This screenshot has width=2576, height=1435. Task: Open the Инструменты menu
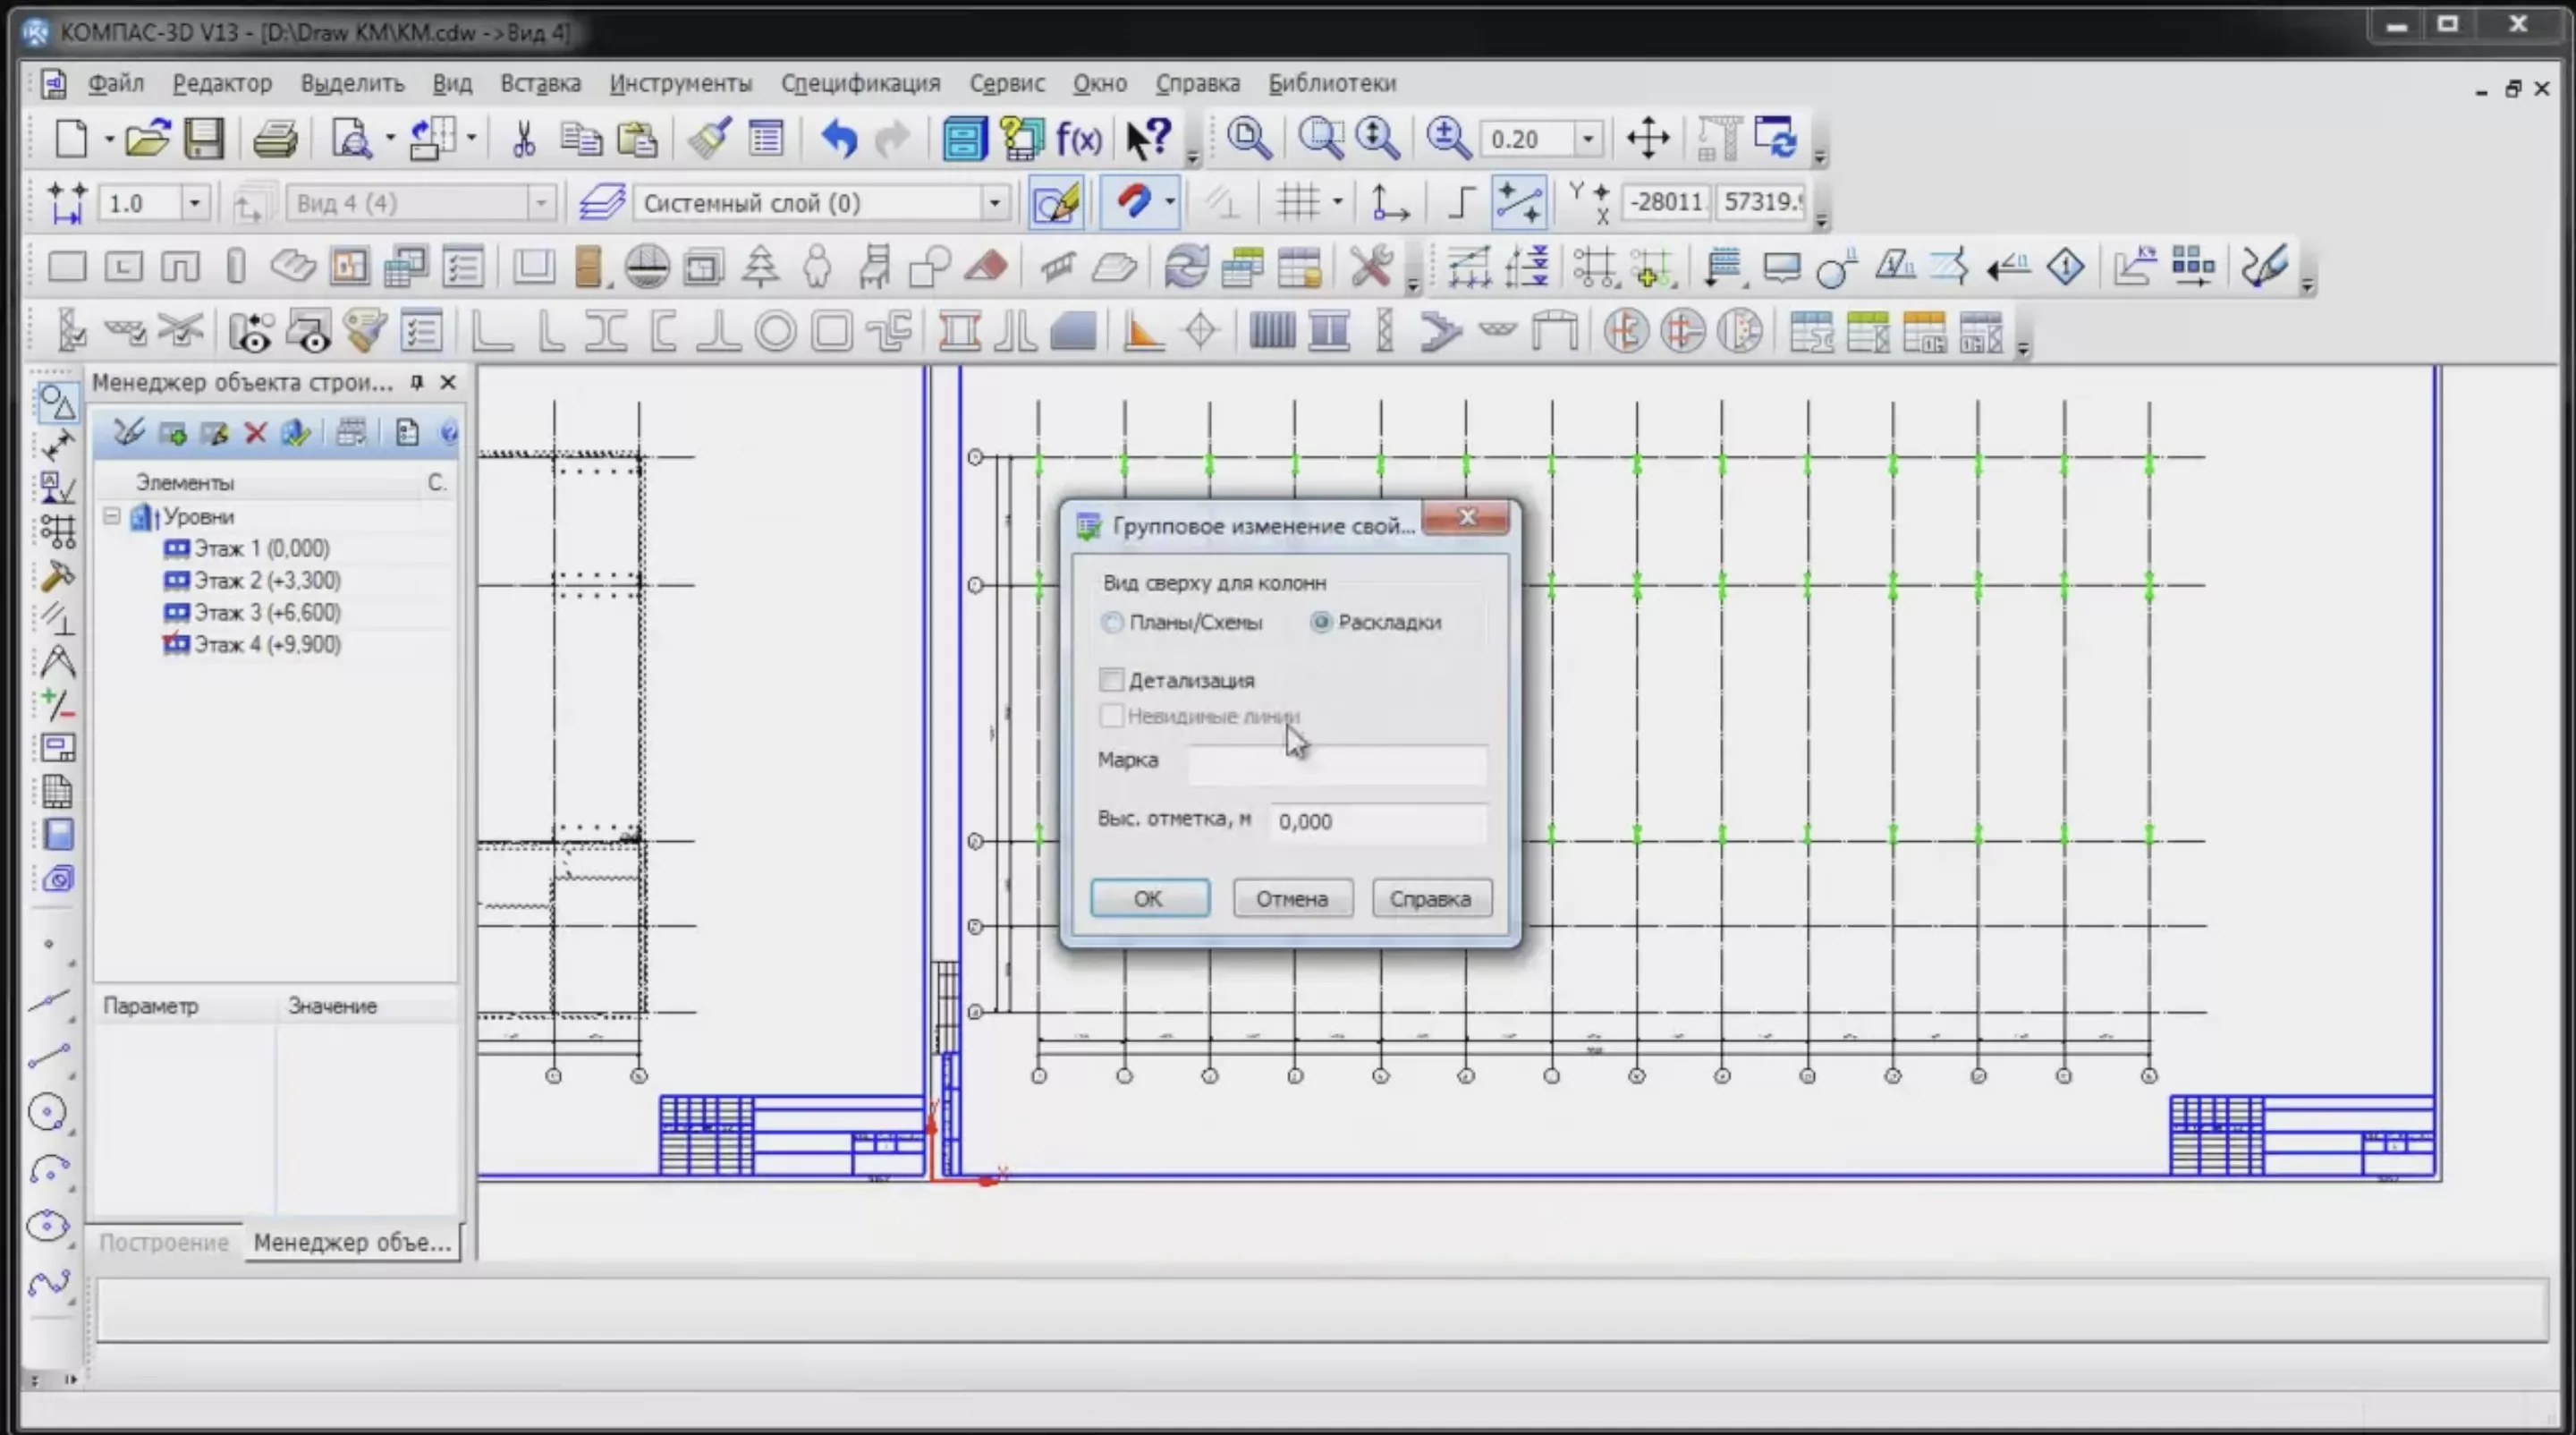coord(680,83)
